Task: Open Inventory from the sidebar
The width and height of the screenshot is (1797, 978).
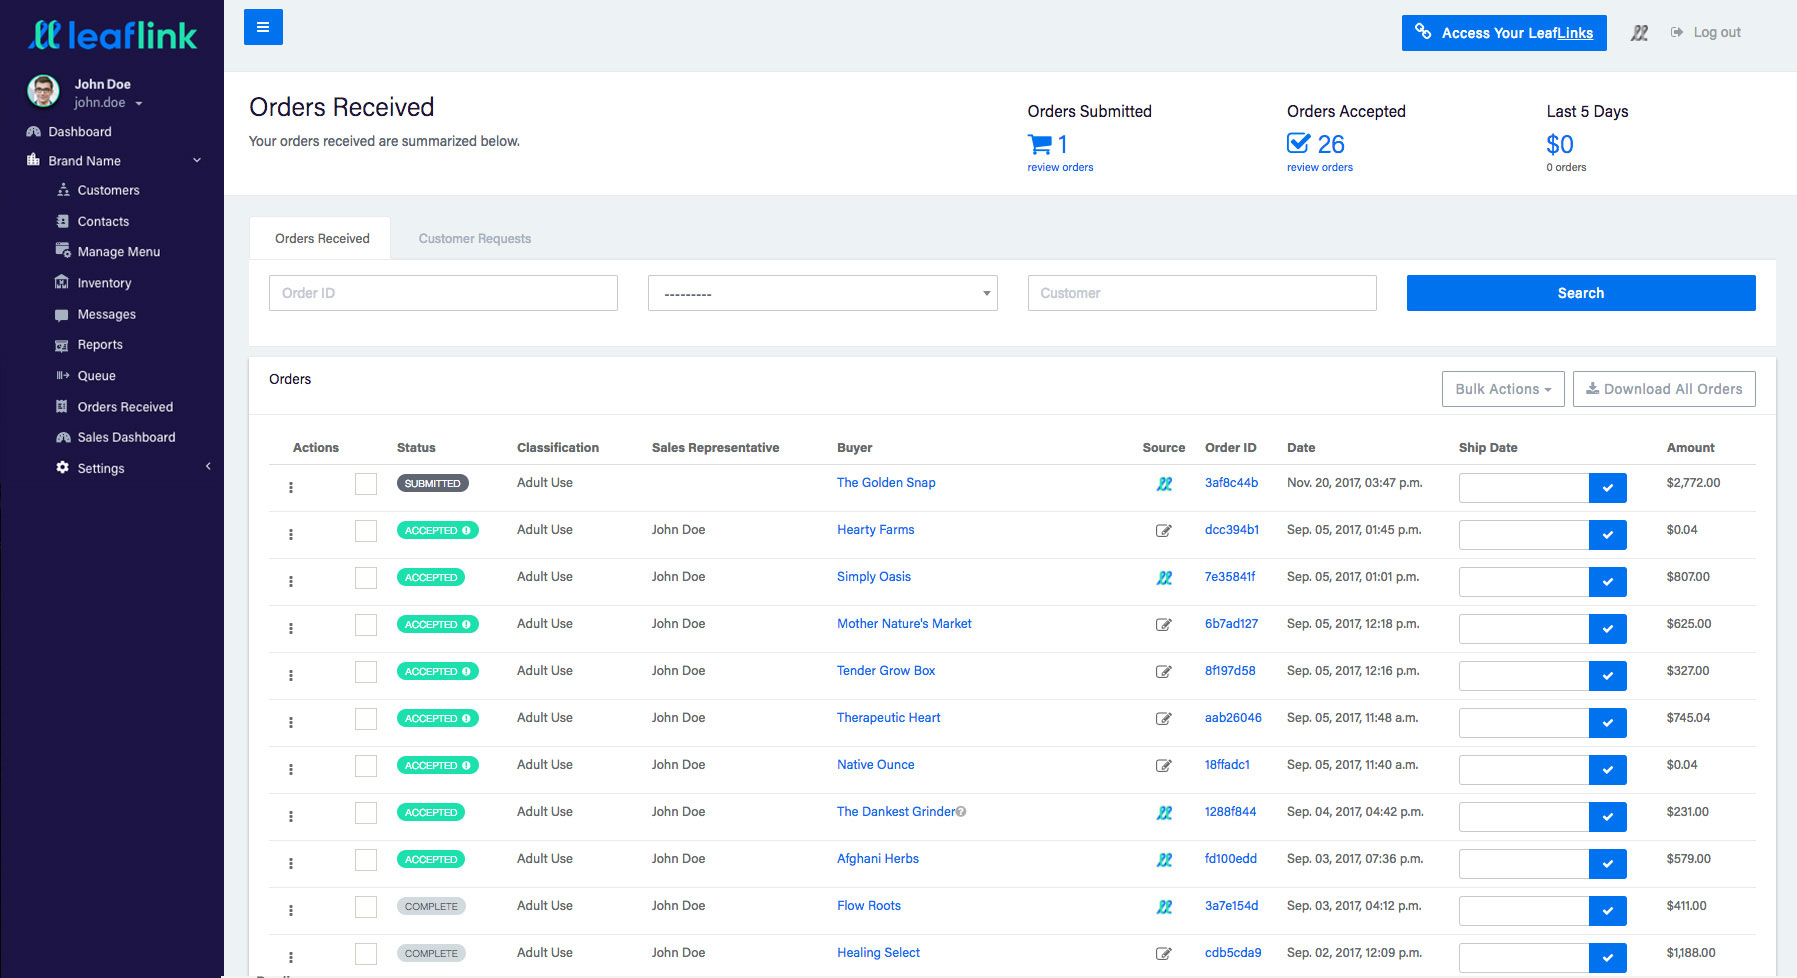Action: pos(104,283)
